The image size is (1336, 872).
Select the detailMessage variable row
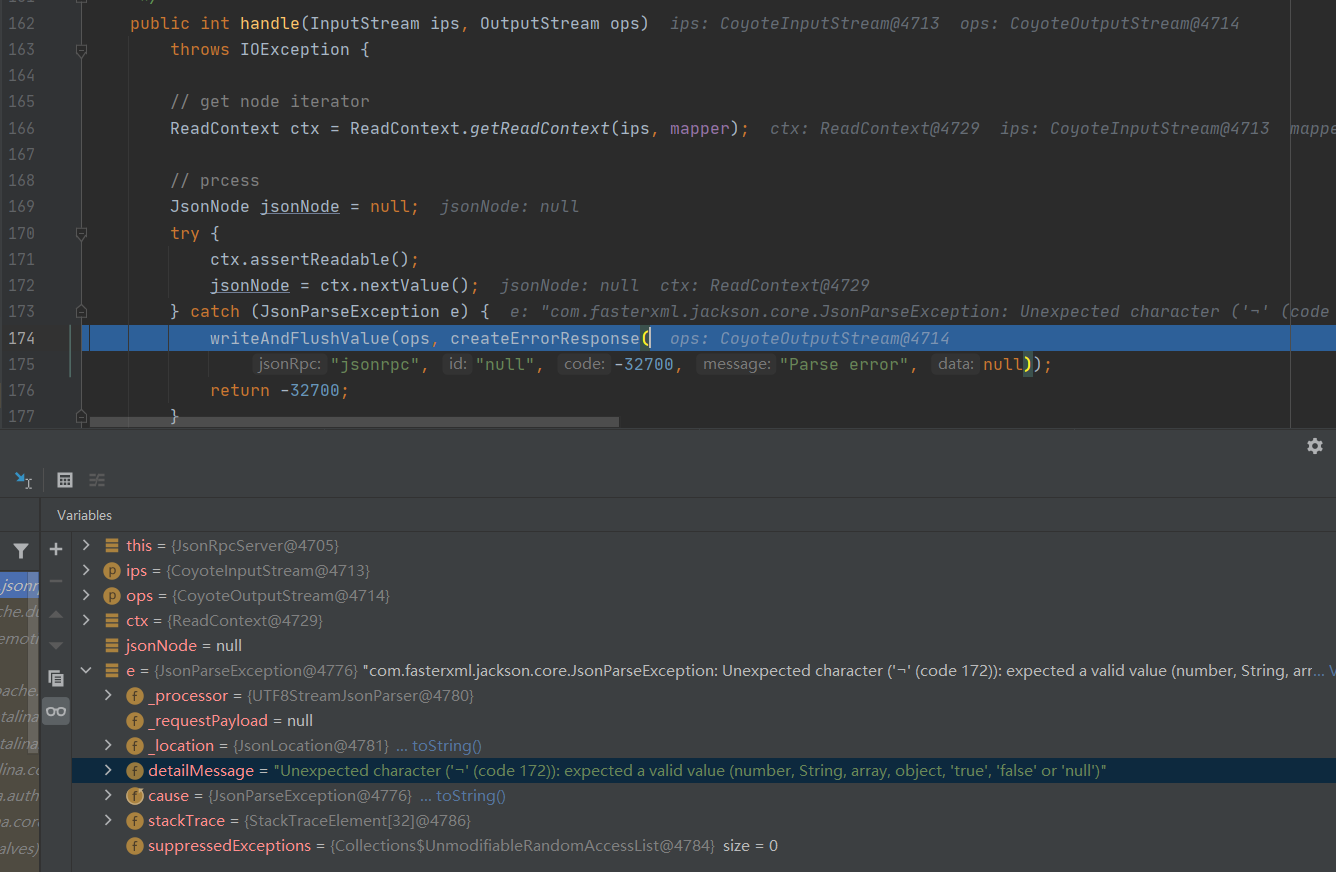tap(600, 771)
